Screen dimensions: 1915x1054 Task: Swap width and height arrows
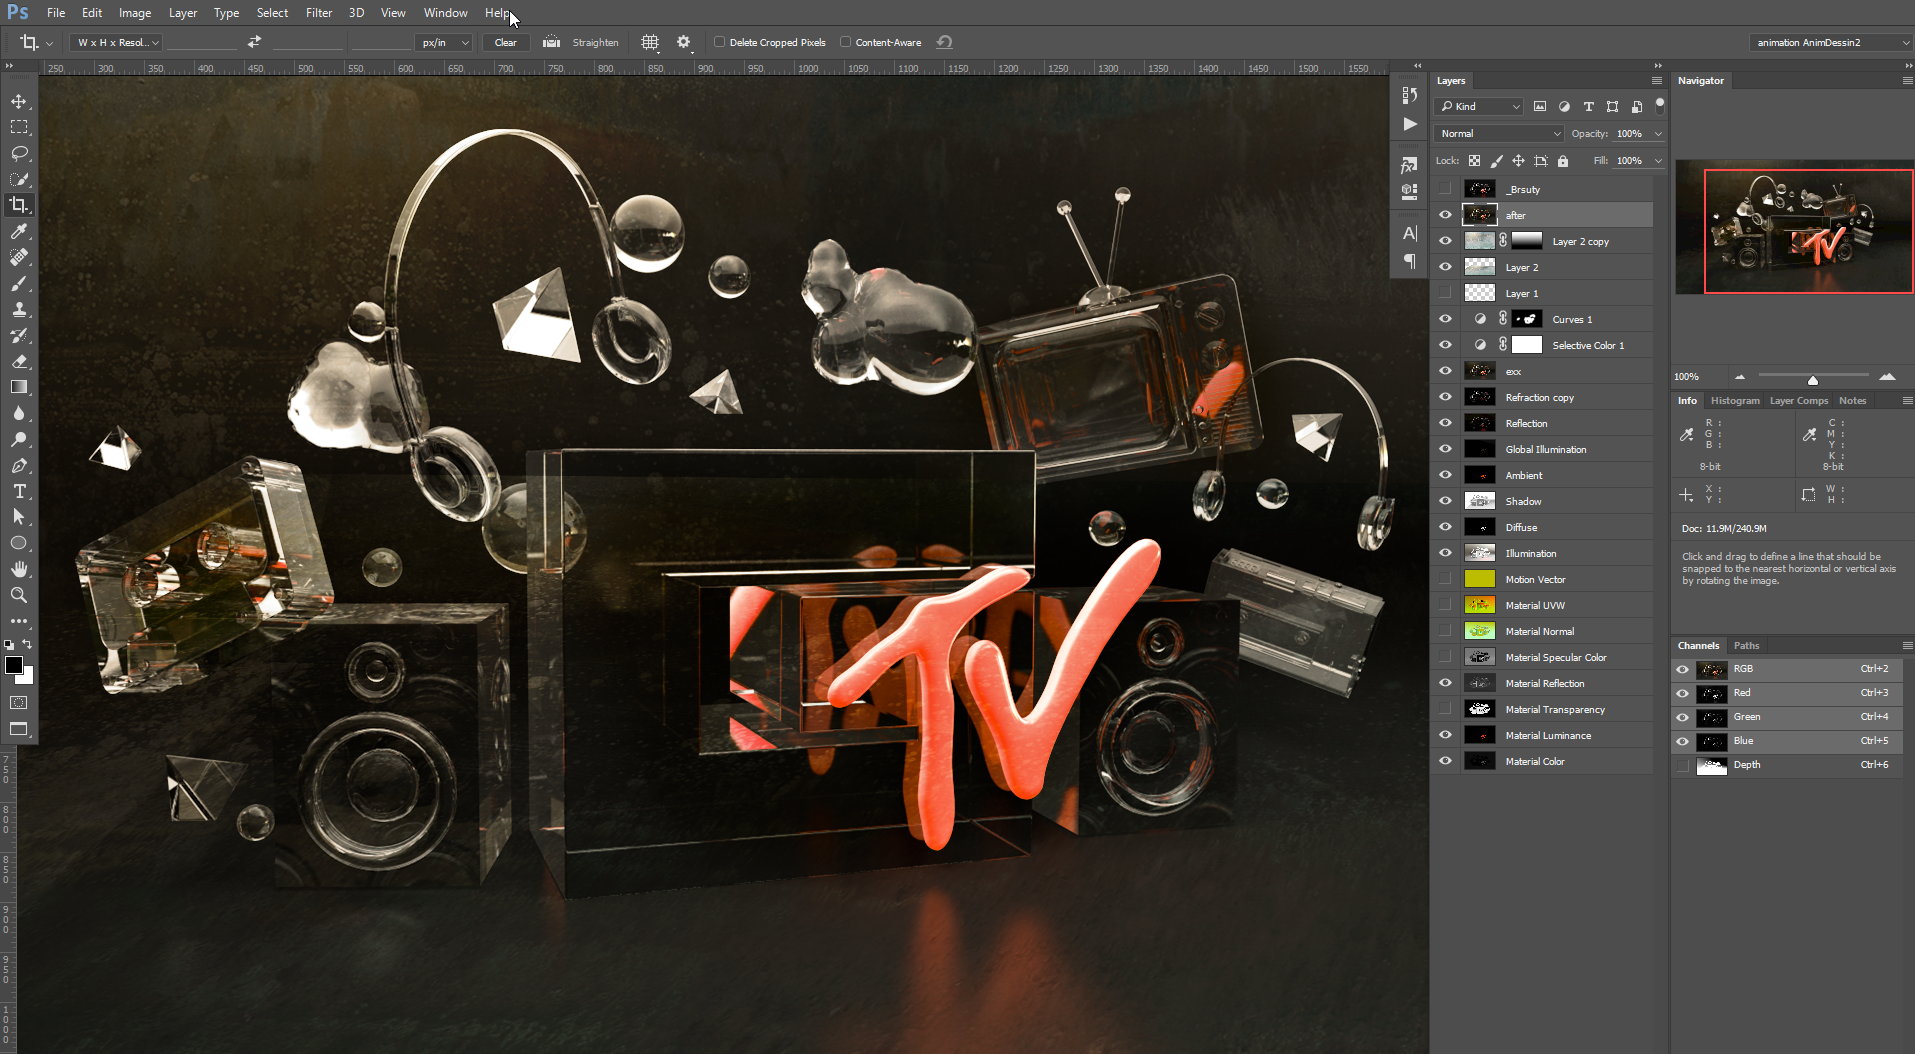click(x=254, y=42)
